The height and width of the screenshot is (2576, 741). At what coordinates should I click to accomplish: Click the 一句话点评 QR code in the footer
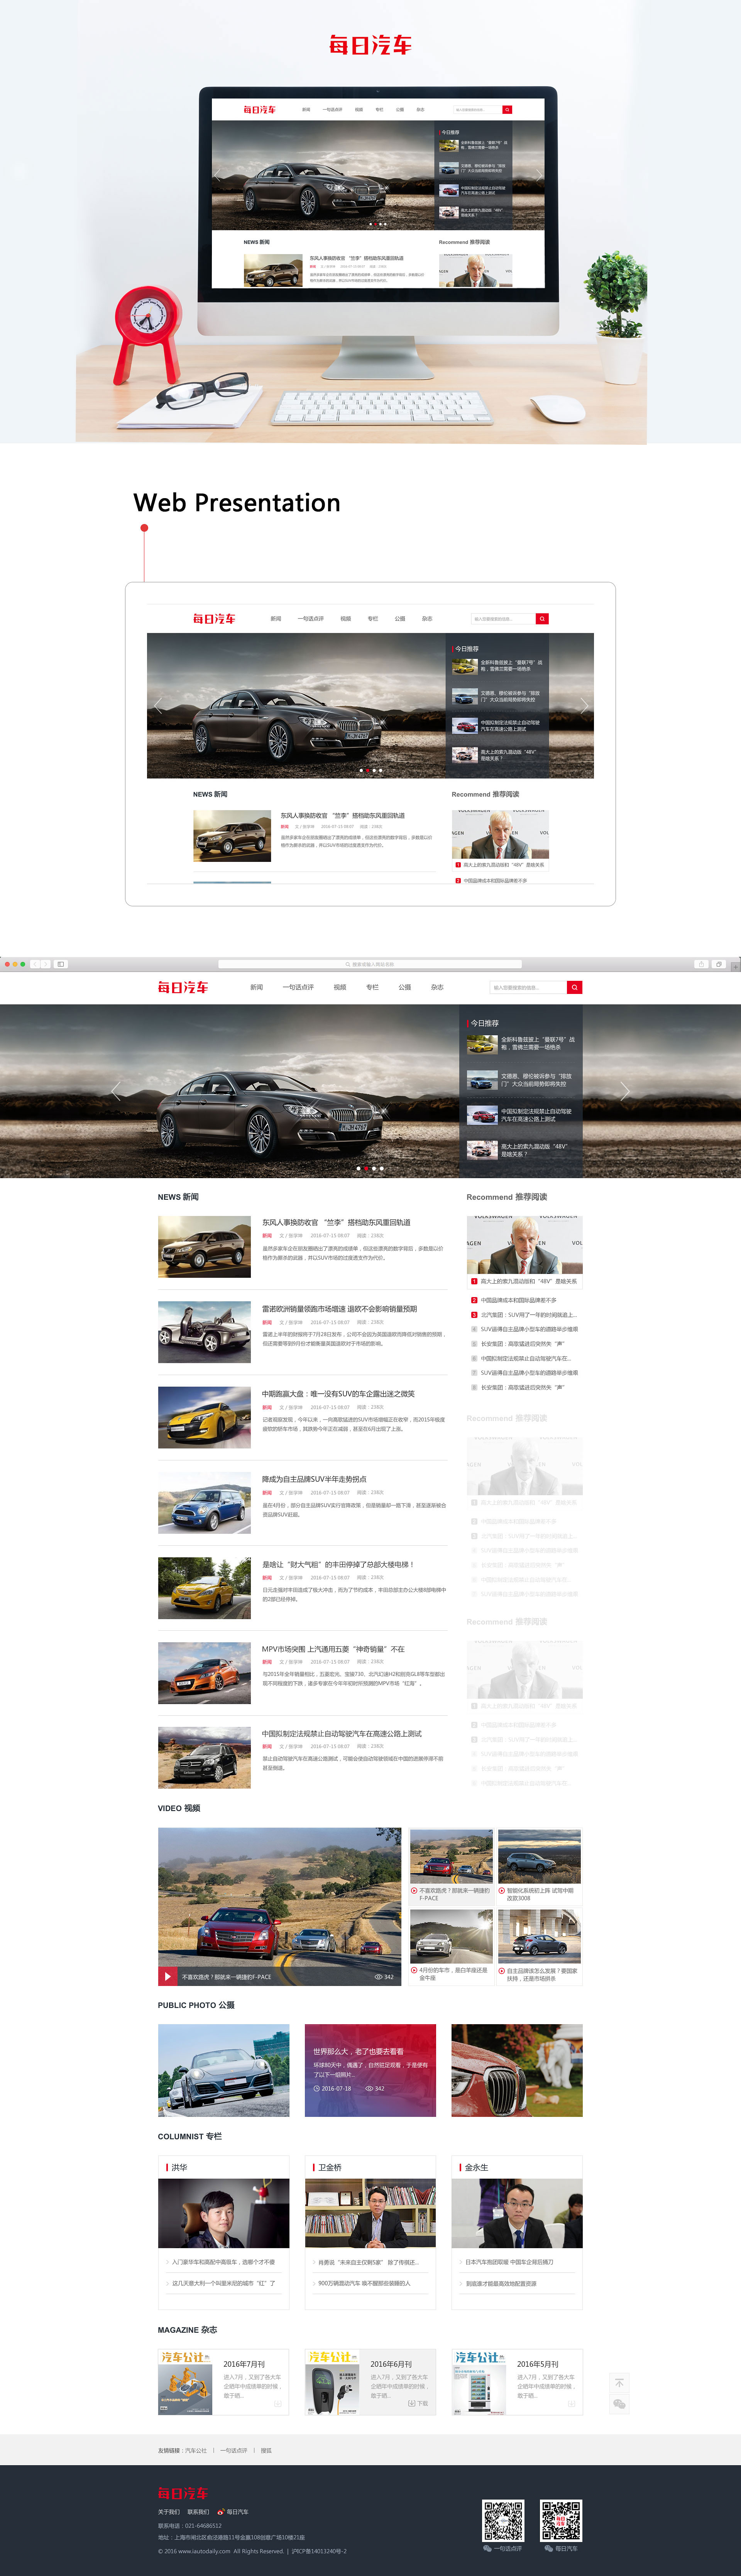503,2521
